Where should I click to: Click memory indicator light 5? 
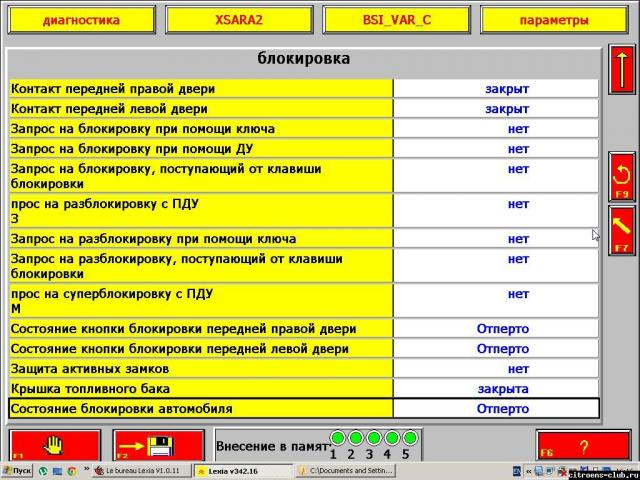pyautogui.click(x=409, y=438)
